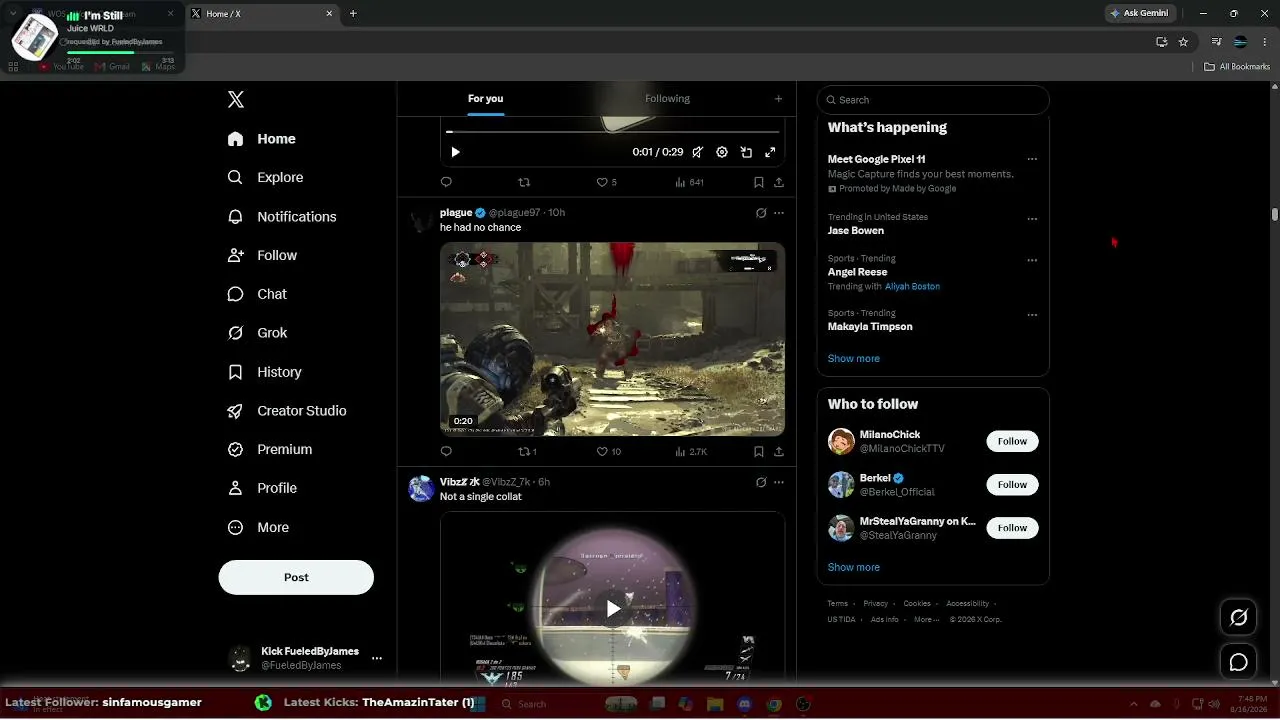1280x720 pixels.
Task: Go to Profile from the sidebar
Action: 262,488
